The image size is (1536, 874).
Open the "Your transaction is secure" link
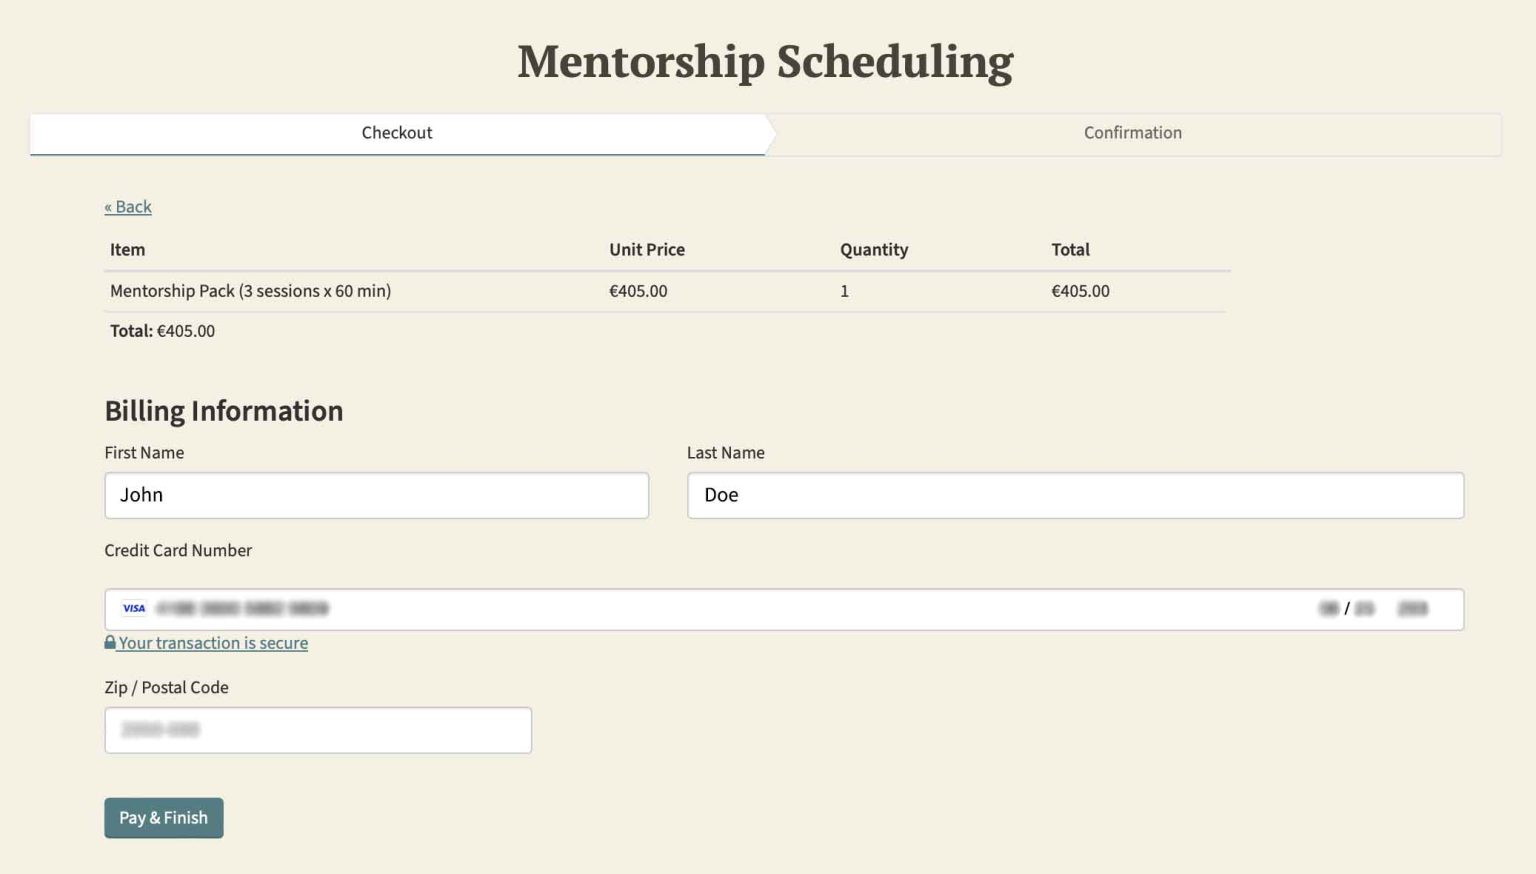(213, 643)
